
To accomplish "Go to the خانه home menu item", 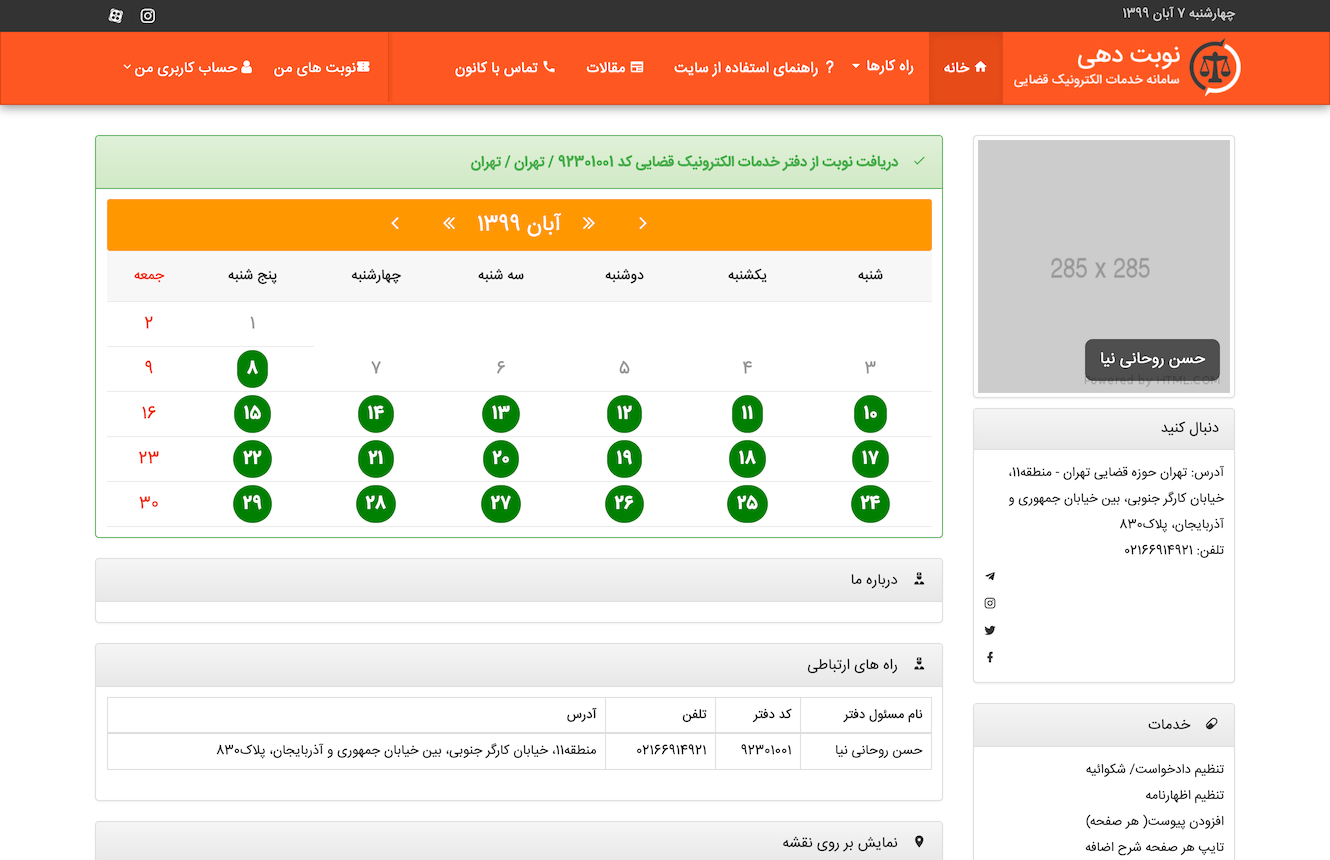I will coord(965,67).
